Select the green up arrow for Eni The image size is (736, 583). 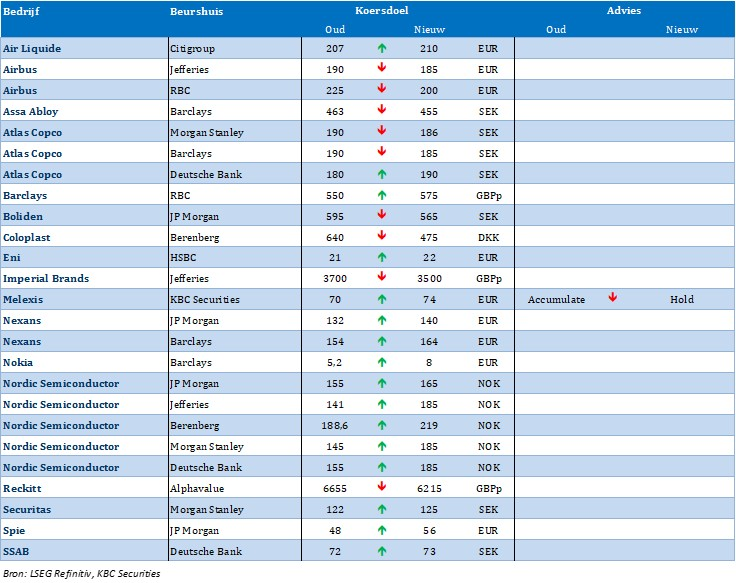(x=382, y=258)
